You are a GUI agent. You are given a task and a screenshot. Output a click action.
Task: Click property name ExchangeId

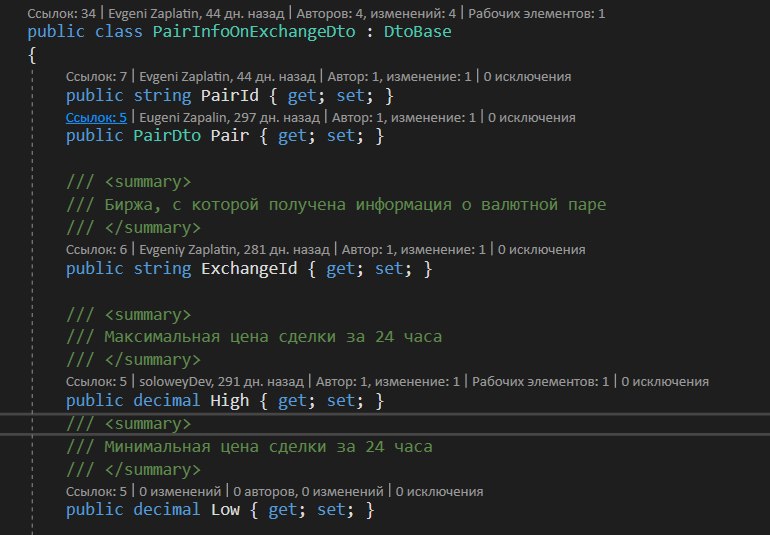pyautogui.click(x=249, y=269)
